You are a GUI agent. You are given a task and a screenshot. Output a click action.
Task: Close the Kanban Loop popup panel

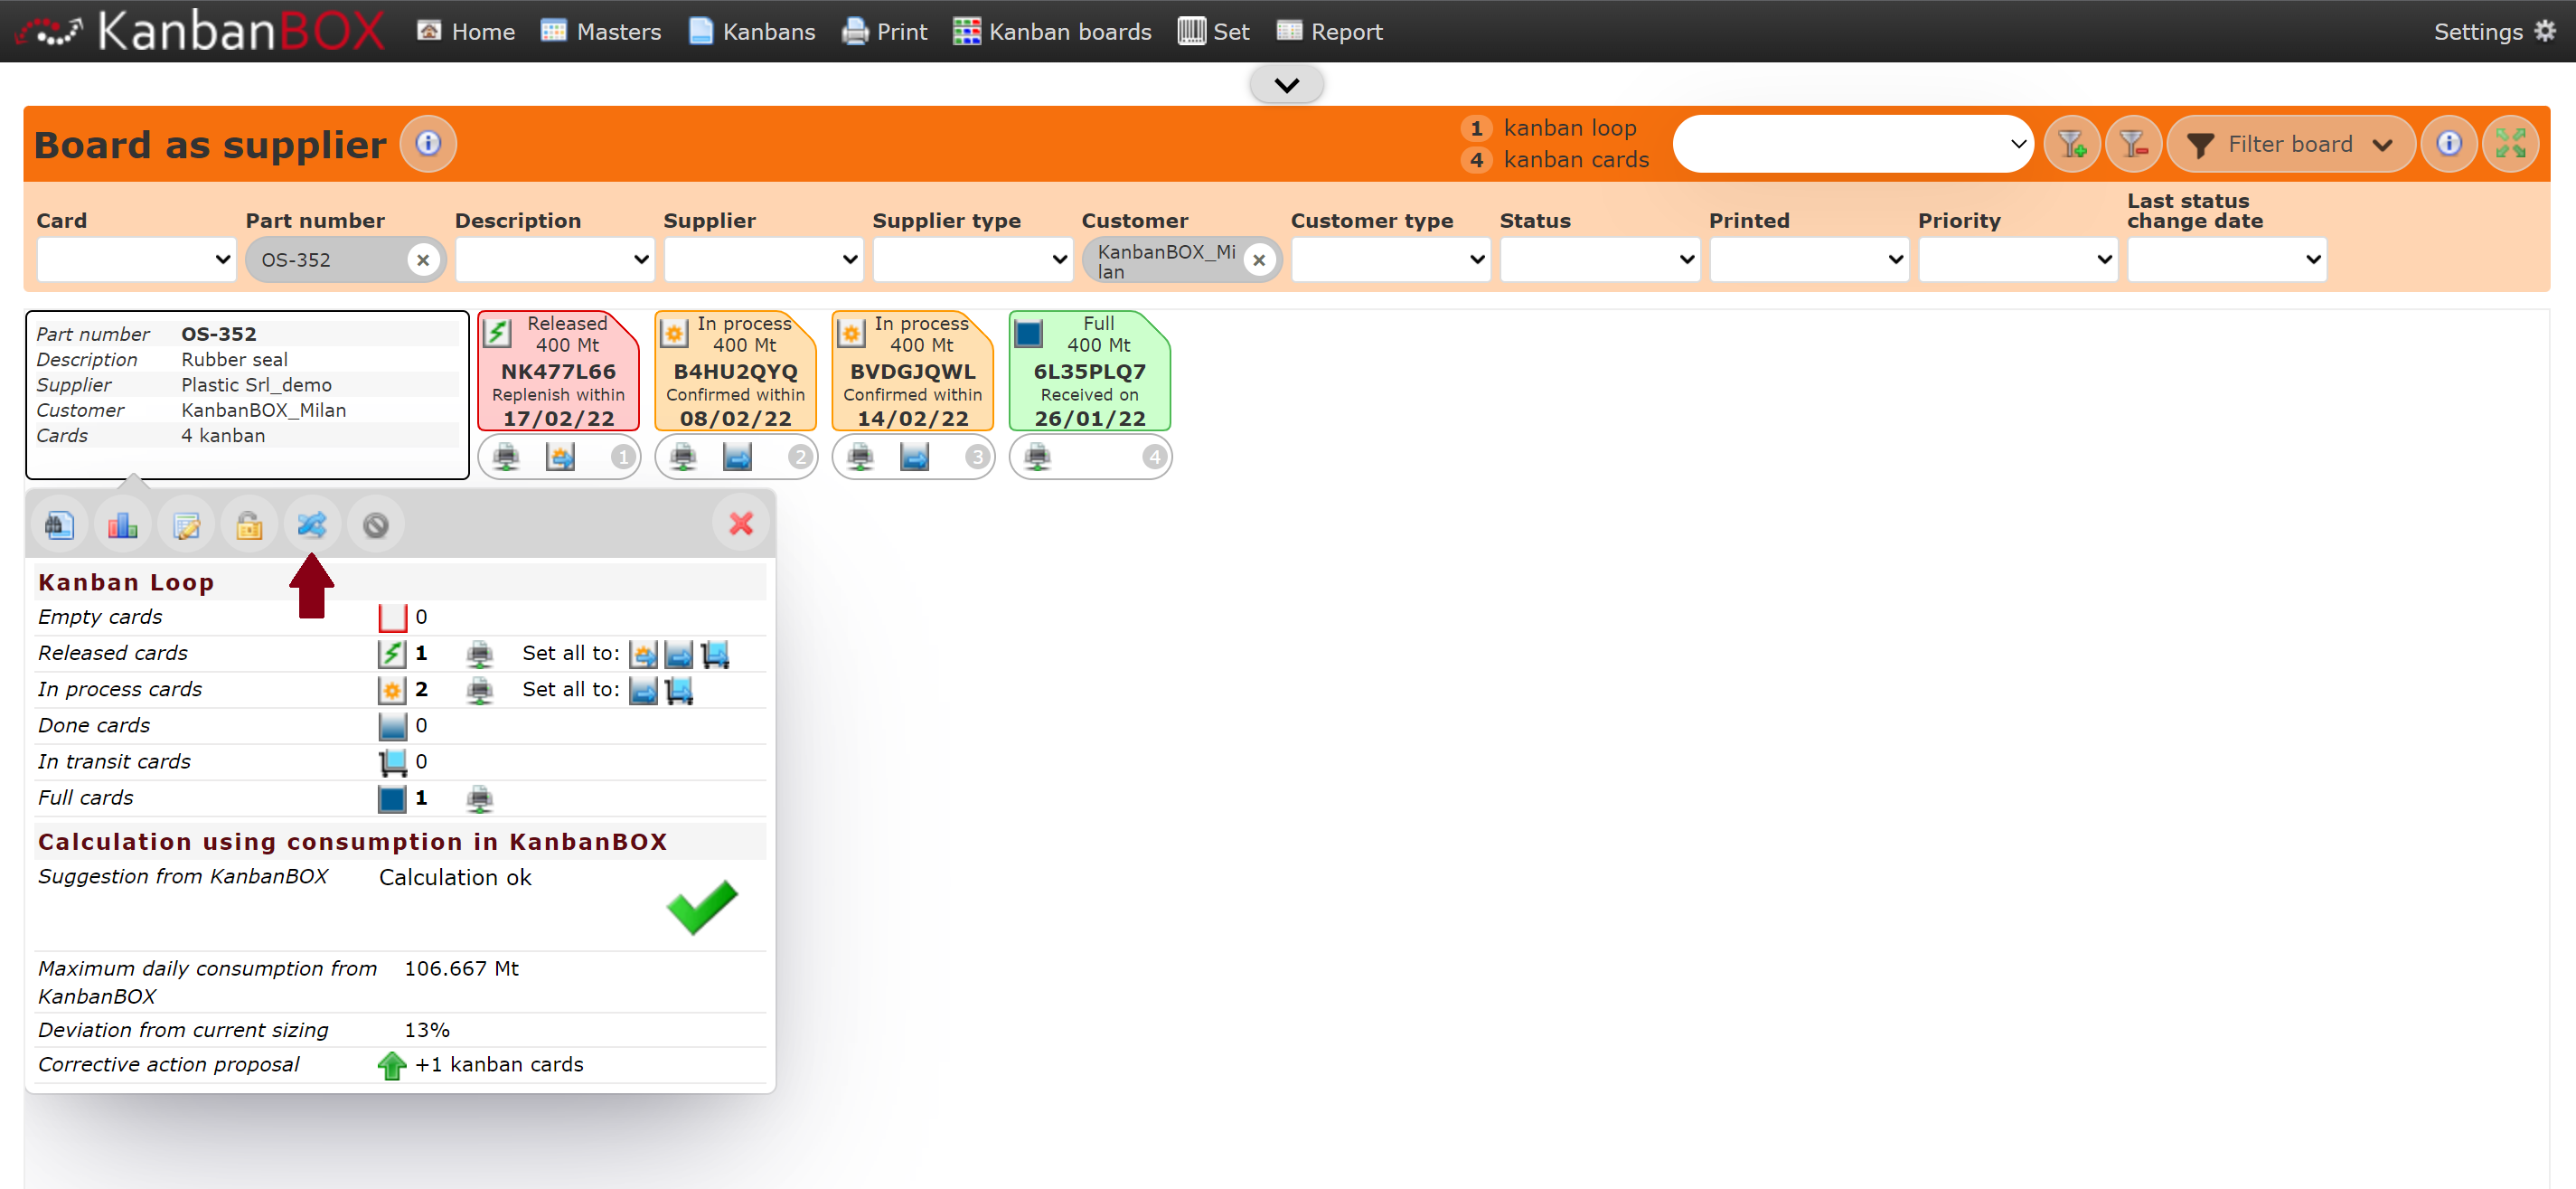point(741,523)
